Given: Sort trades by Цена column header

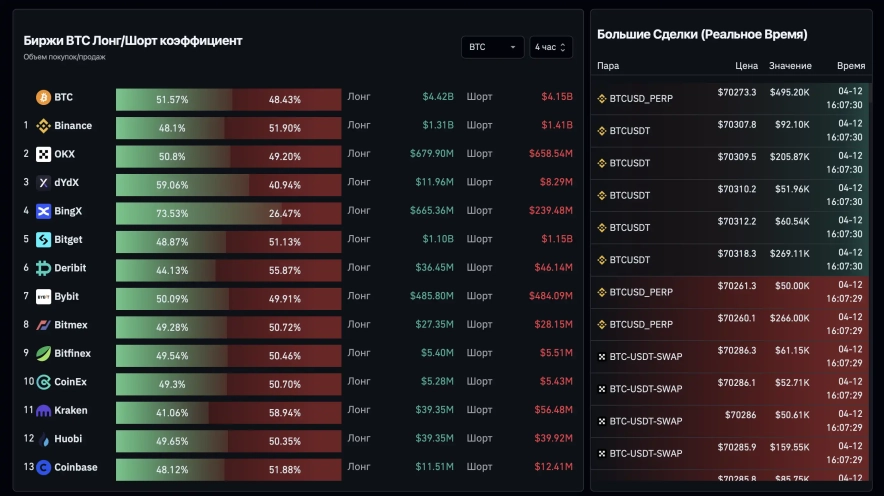Looking at the screenshot, I should point(746,66).
